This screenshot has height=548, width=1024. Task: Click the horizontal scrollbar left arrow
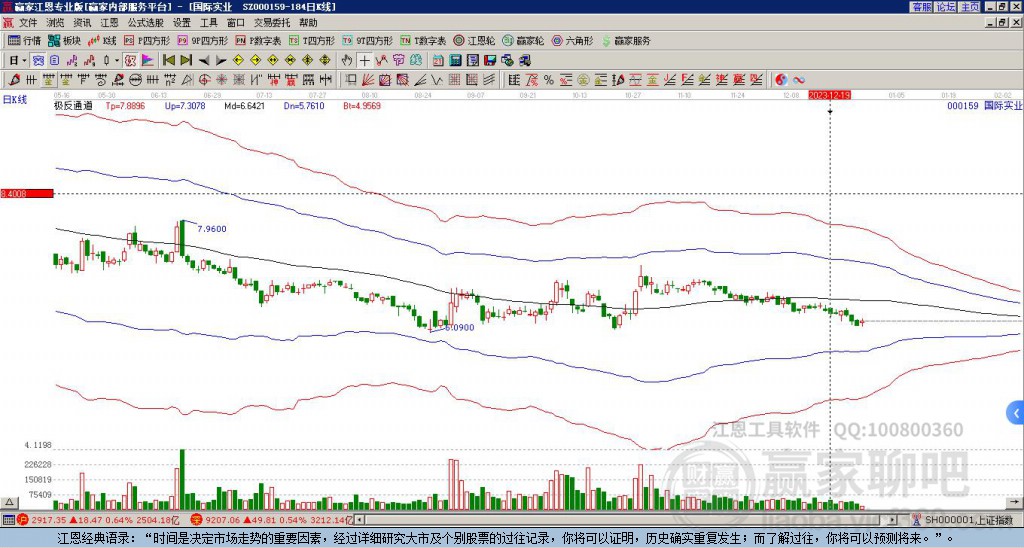[x=359, y=520]
